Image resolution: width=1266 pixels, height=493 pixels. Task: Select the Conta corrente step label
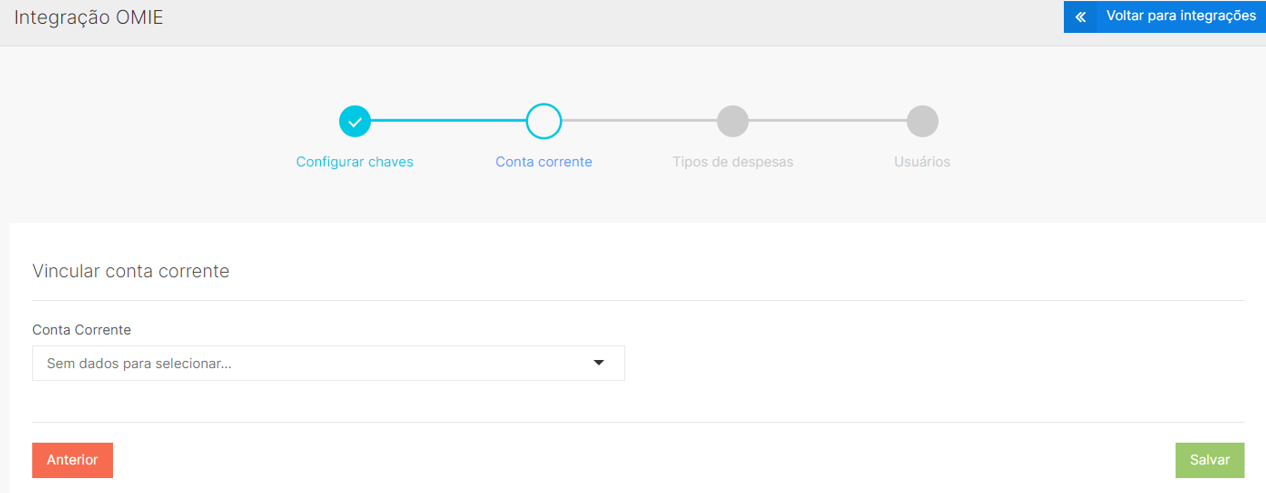544,162
